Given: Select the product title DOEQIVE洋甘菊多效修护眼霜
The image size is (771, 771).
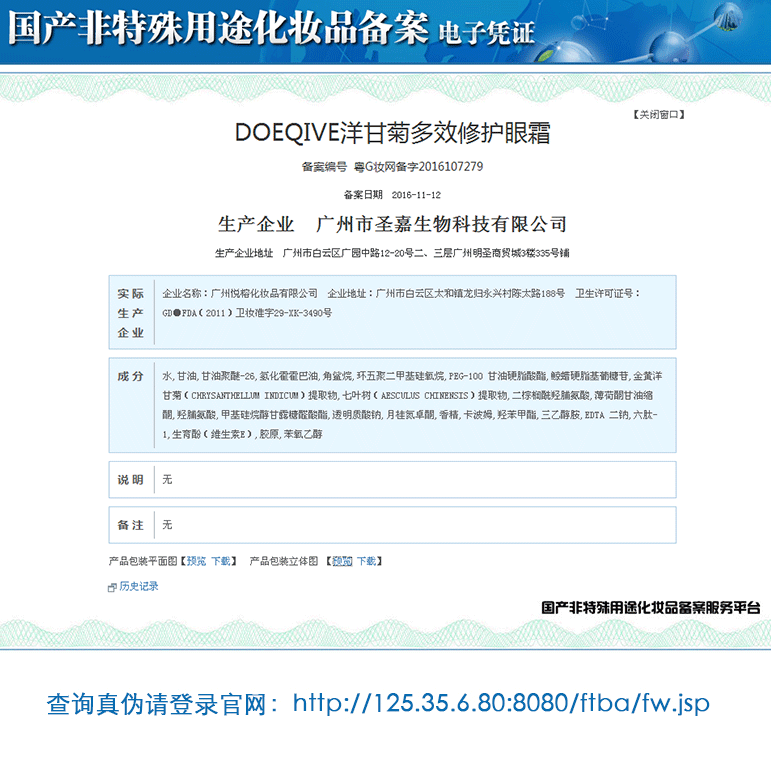Looking at the screenshot, I should click(392, 133).
